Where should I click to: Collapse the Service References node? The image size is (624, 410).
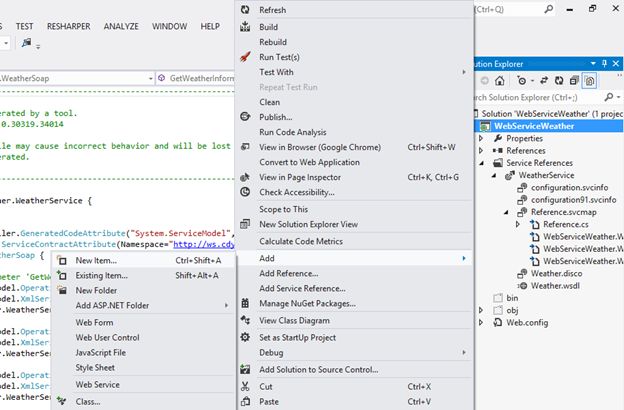point(482,163)
